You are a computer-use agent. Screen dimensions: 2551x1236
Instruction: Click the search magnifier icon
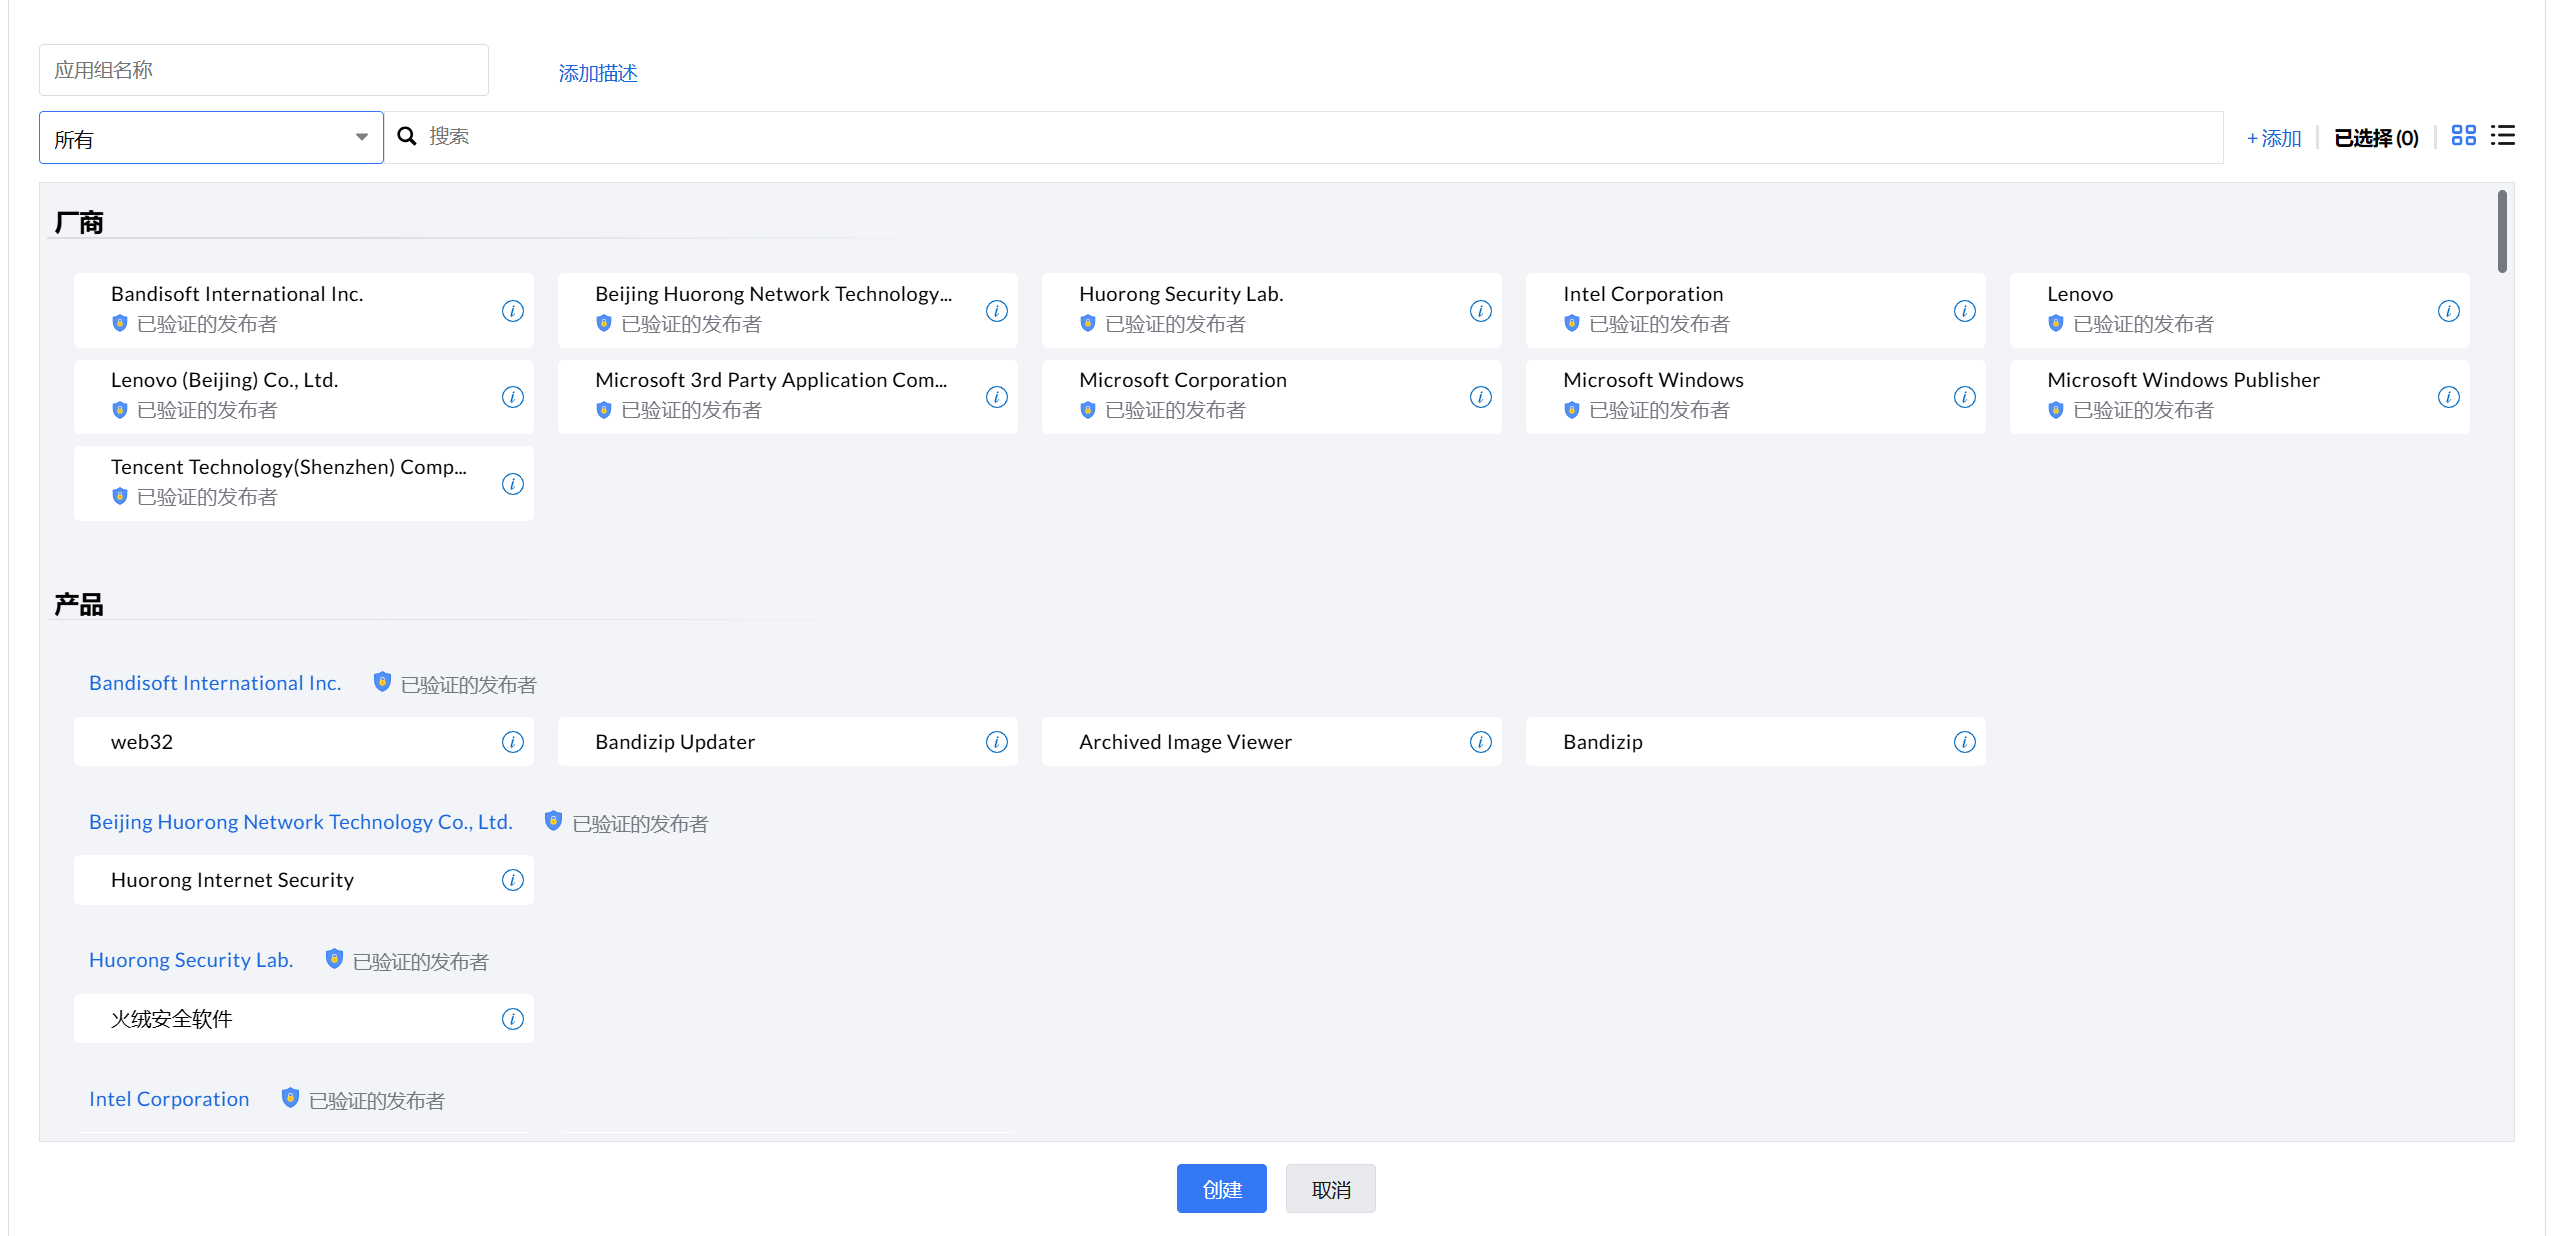[407, 136]
